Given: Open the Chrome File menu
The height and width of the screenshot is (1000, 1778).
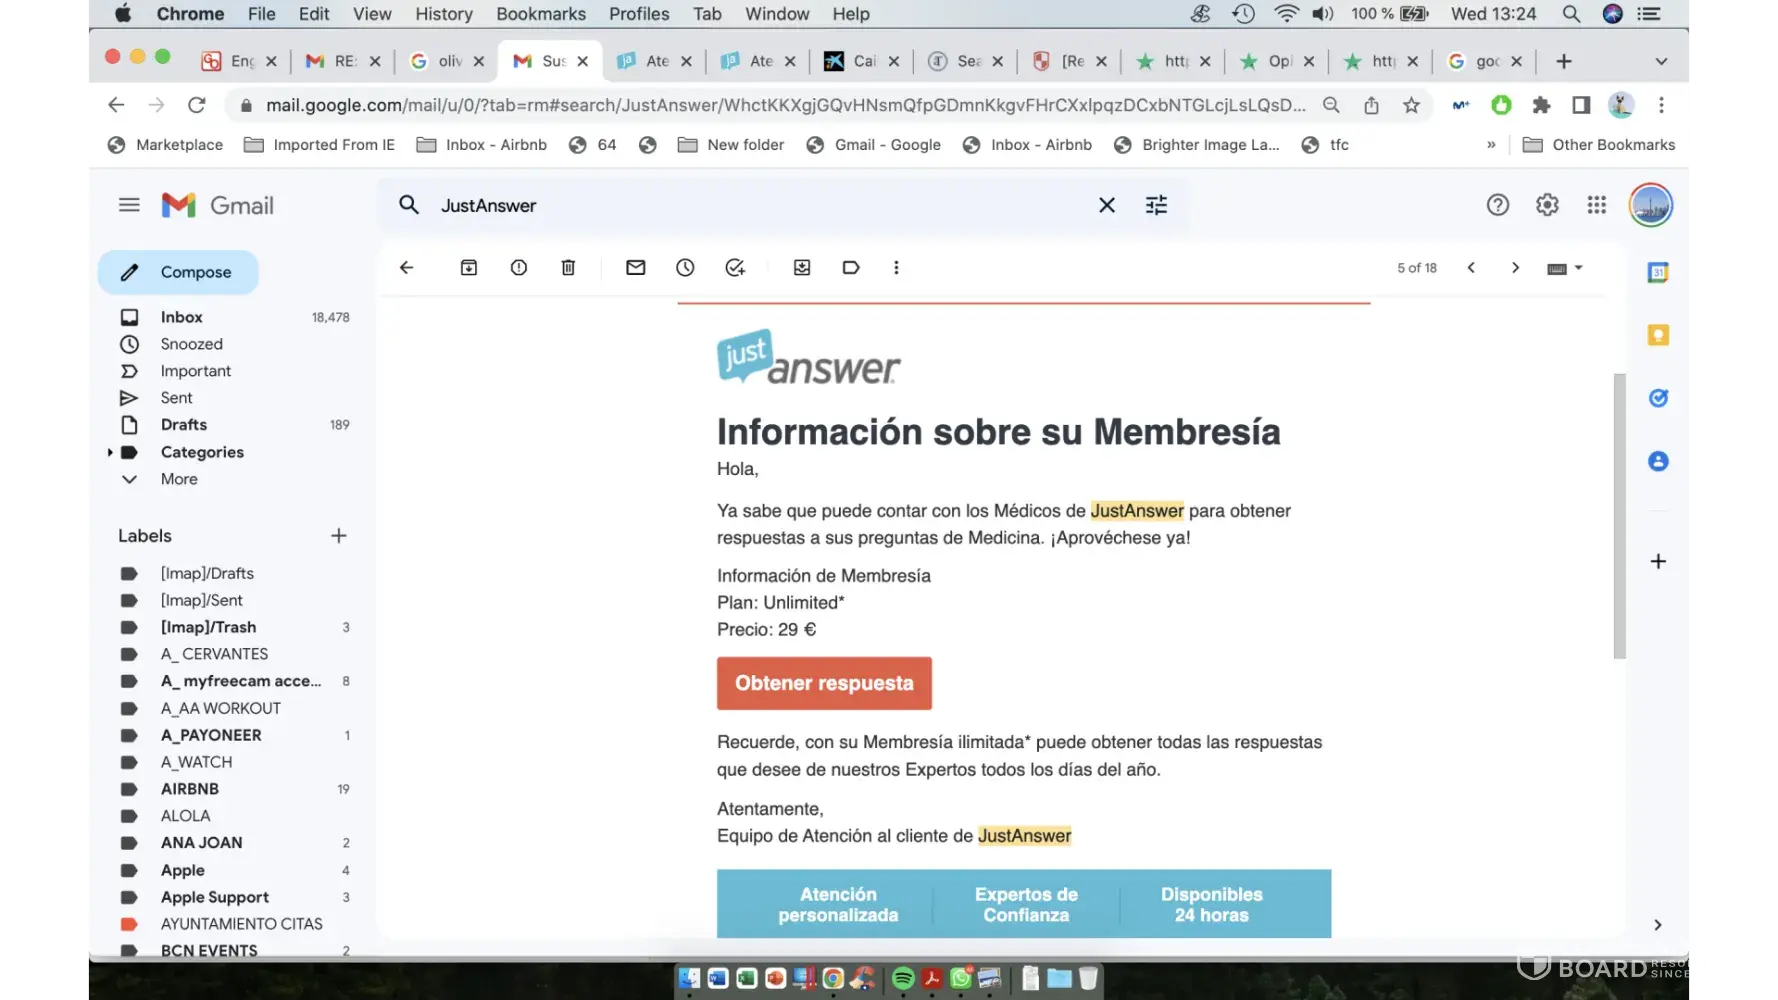Looking at the screenshot, I should (x=262, y=14).
